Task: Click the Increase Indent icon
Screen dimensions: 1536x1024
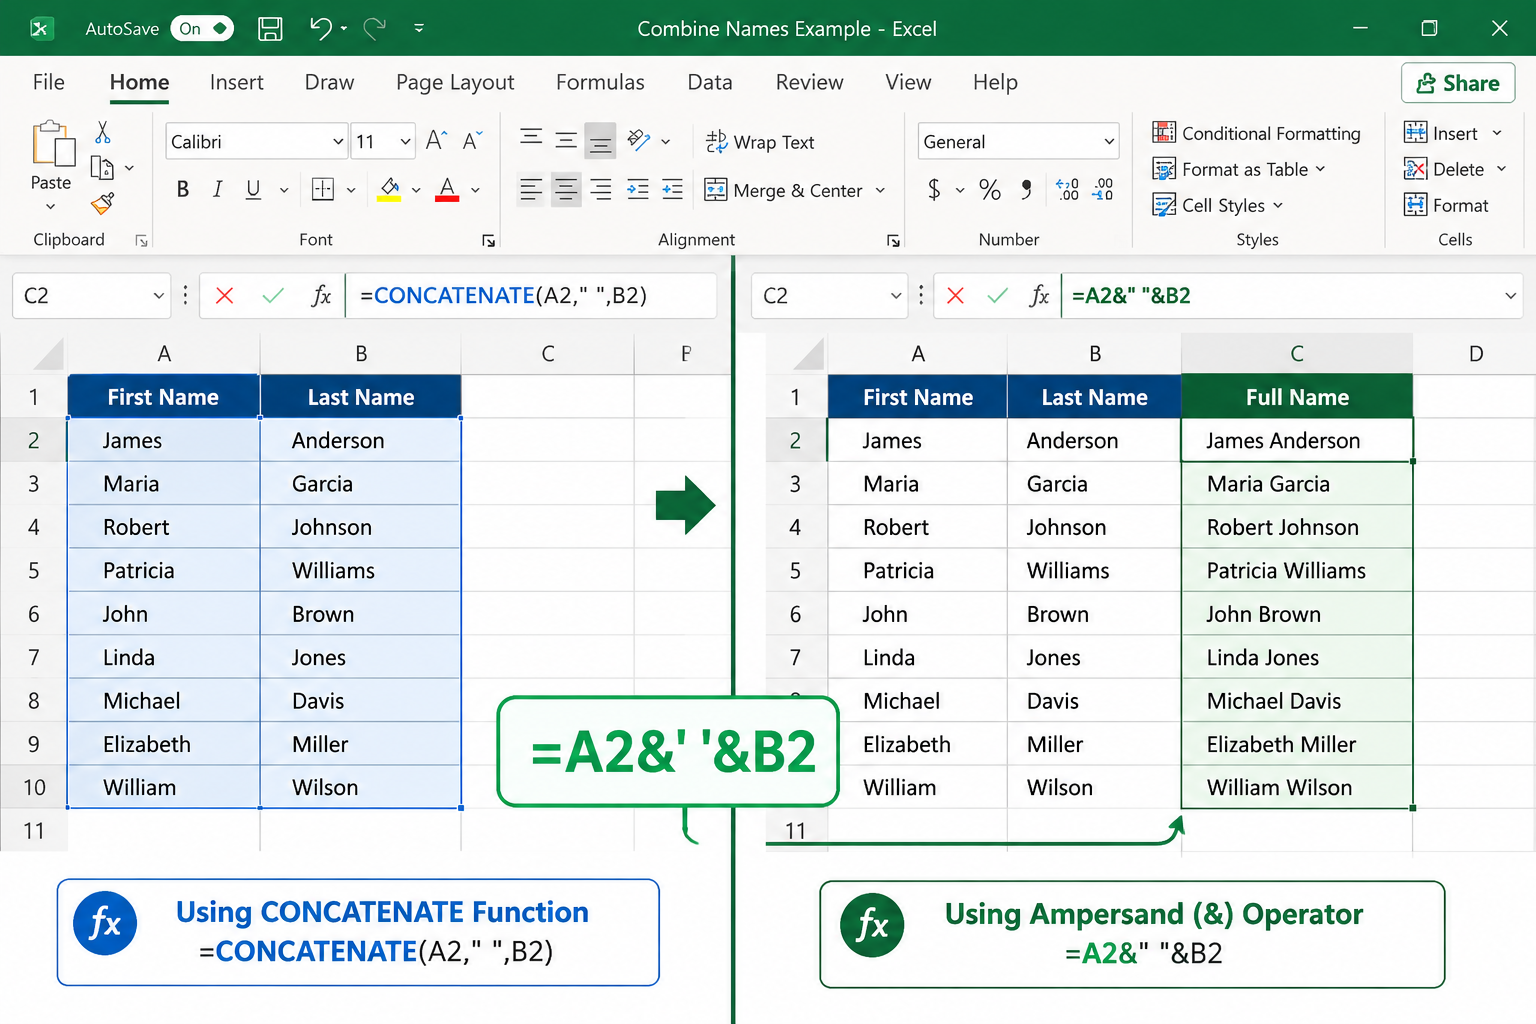Action: pyautogui.click(x=673, y=189)
